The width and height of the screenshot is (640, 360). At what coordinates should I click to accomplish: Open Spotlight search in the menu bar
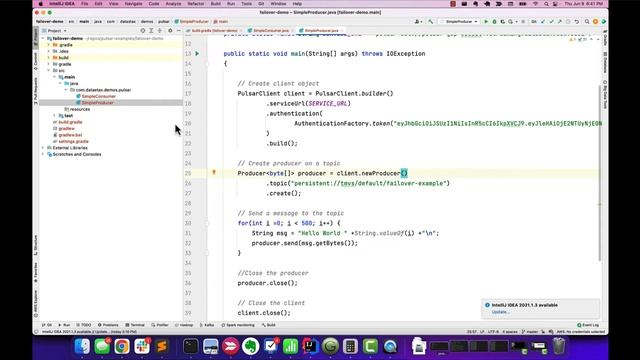[x=546, y=4]
